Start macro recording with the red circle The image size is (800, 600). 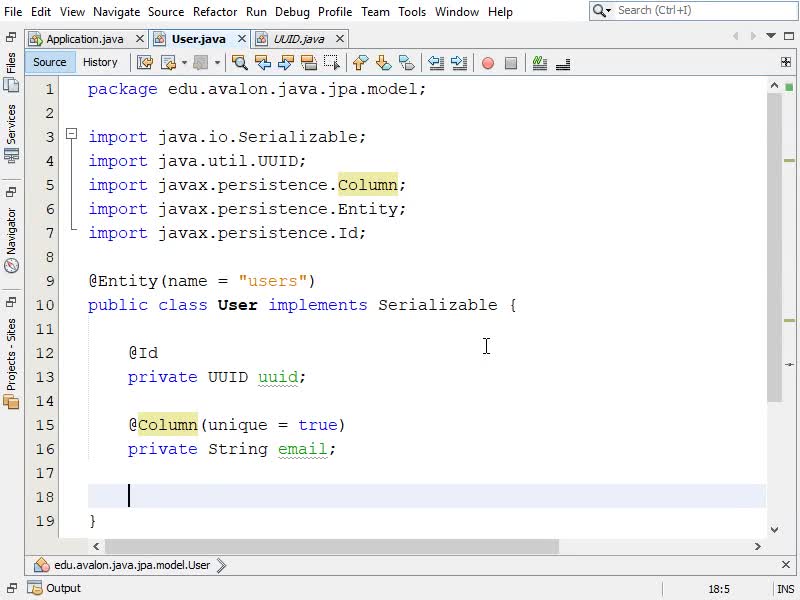tap(488, 63)
